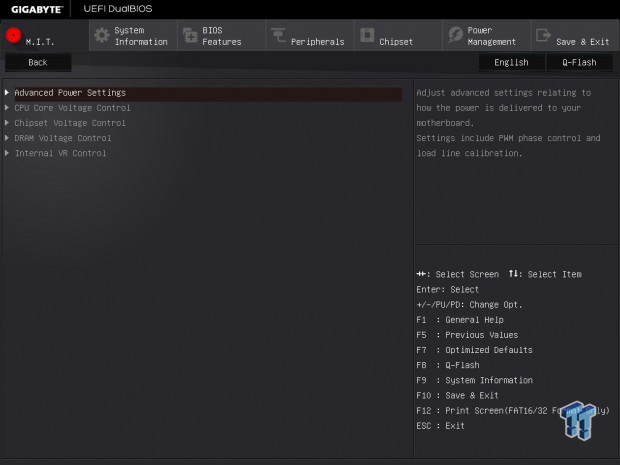This screenshot has width=620, height=465.
Task: Click the BIOS Features chip icon
Action: click(x=190, y=35)
